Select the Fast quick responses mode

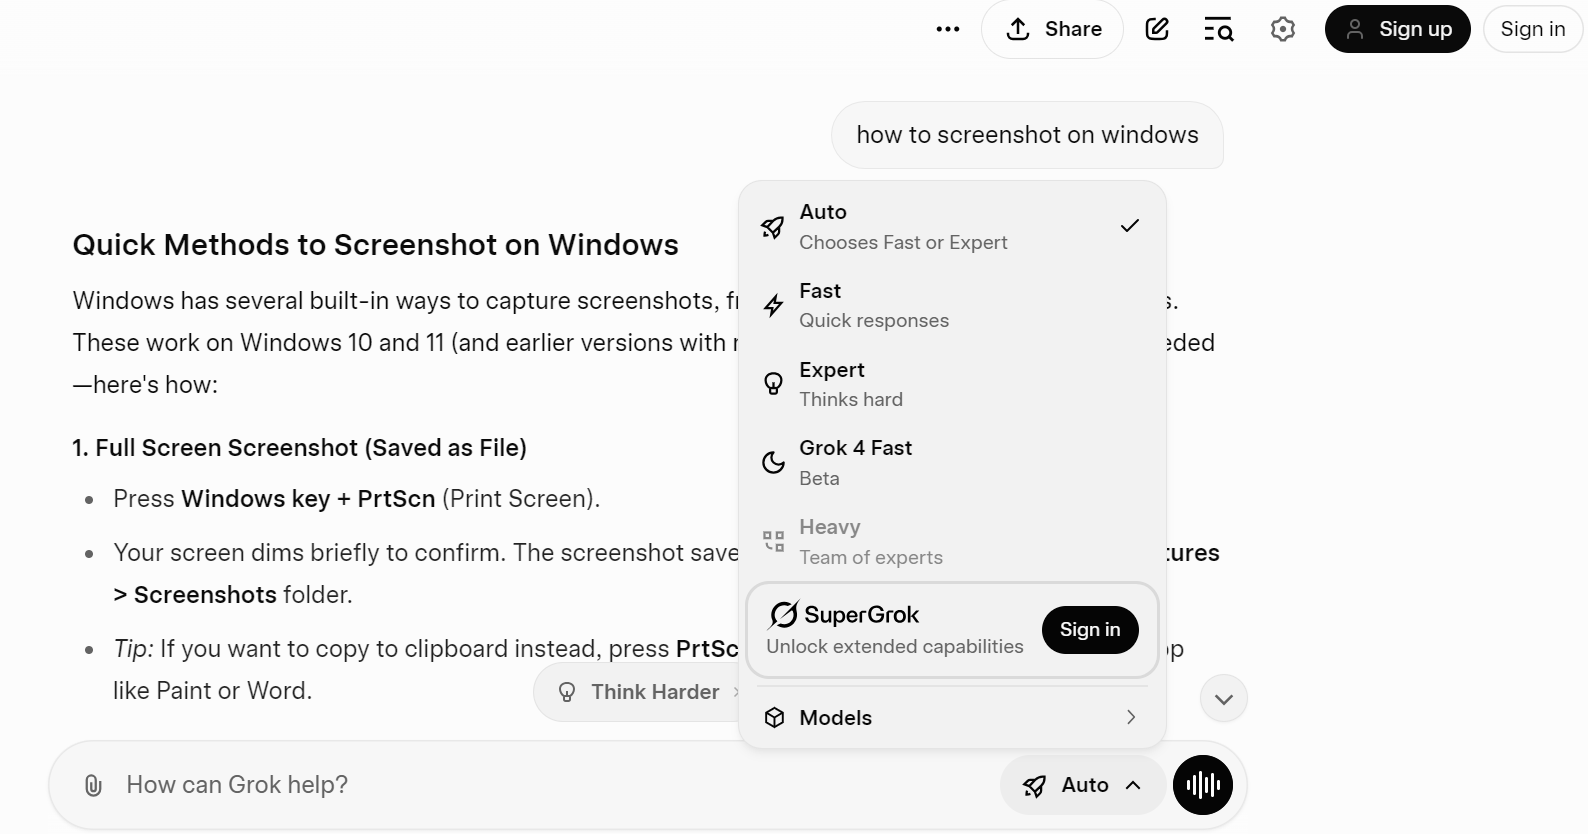(952, 305)
